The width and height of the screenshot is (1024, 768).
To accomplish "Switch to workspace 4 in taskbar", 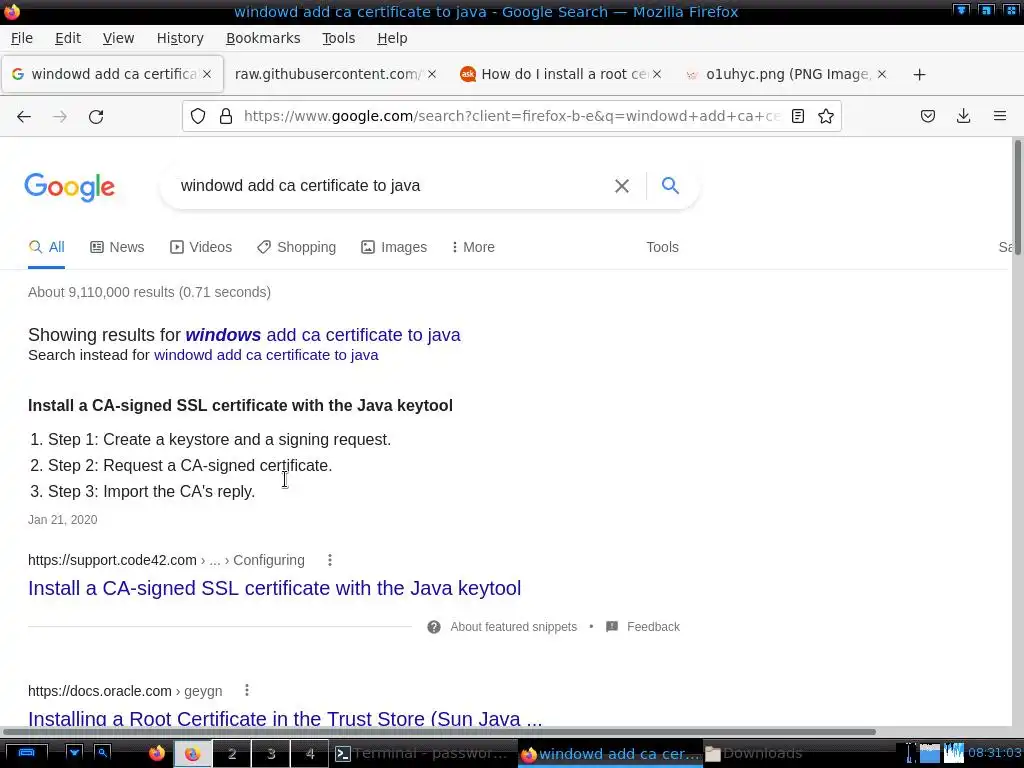I will (x=310, y=754).
